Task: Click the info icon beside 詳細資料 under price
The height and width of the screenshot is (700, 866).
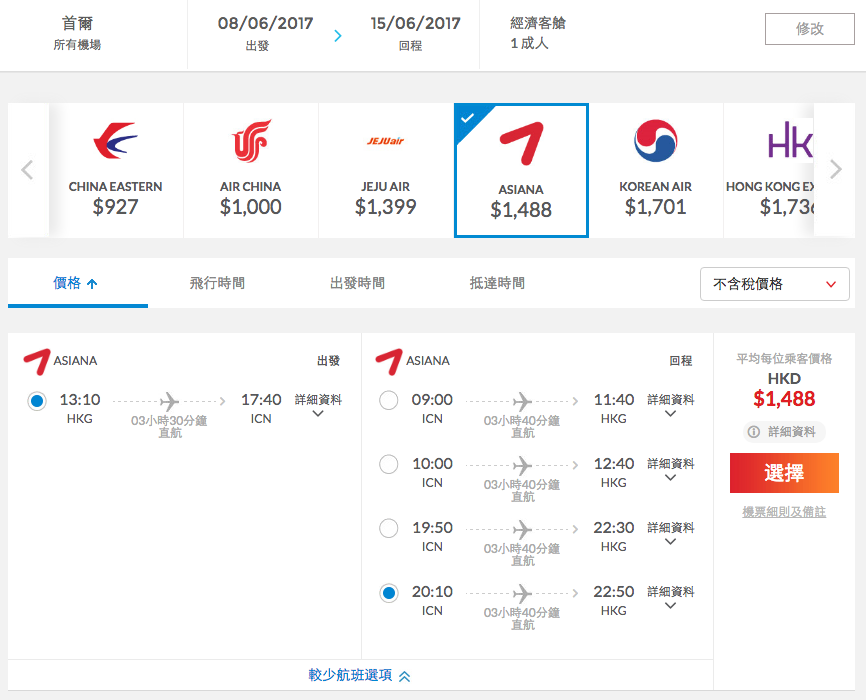Action: (x=754, y=431)
